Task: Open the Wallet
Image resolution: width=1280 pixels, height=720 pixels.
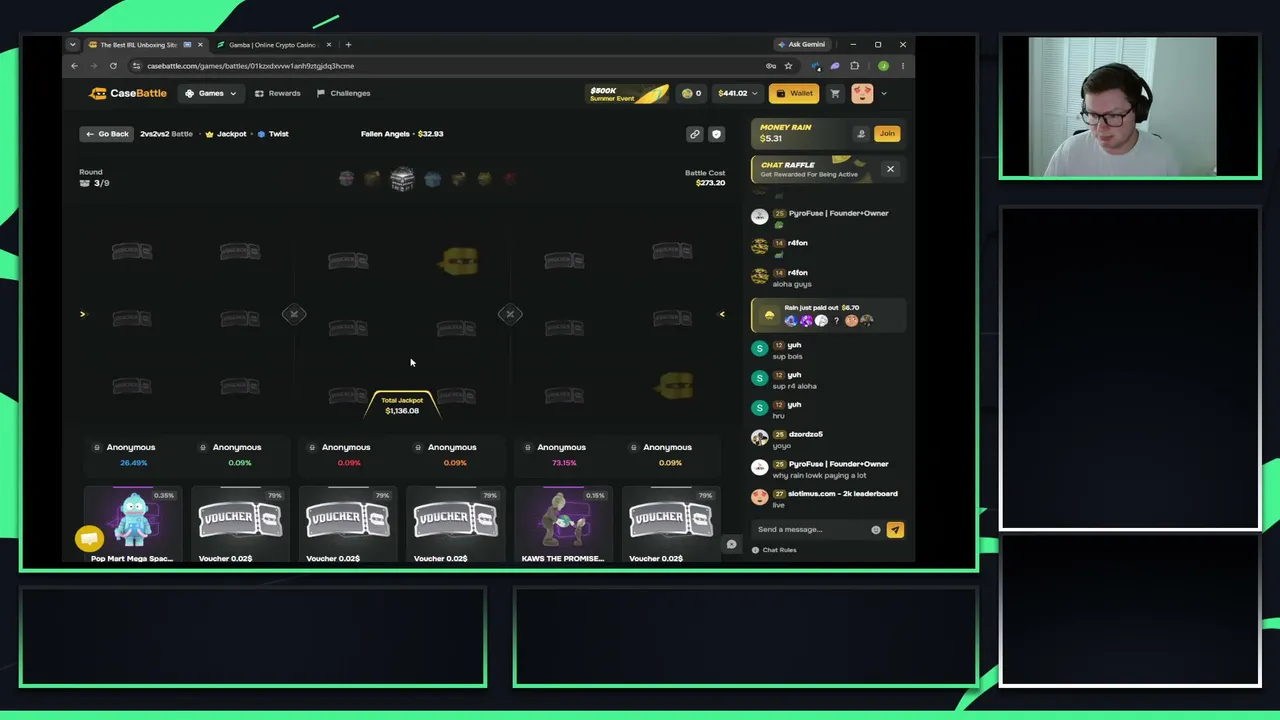Action: (x=794, y=93)
